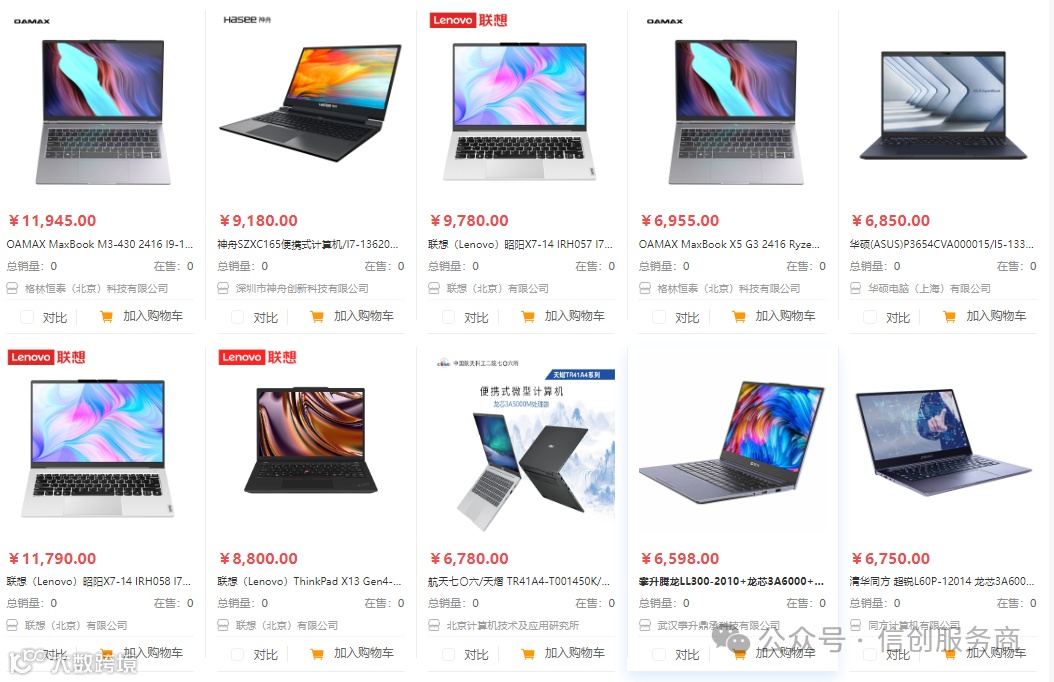1054x682 pixels.
Task: Open seller 北京计算机技术及应用研究所 link
Action: point(512,626)
